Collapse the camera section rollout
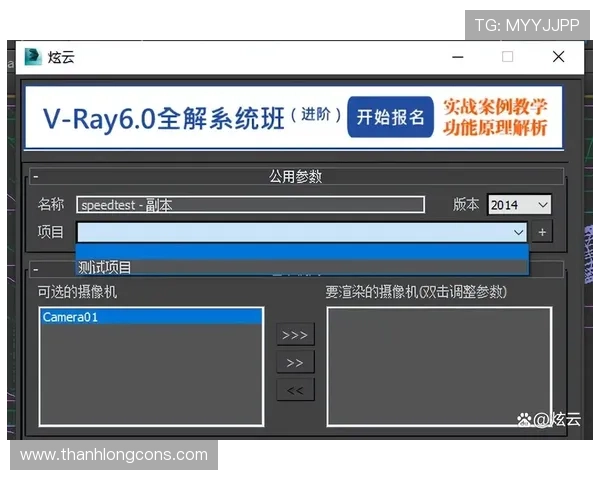The image size is (600, 480). click(x=36, y=269)
